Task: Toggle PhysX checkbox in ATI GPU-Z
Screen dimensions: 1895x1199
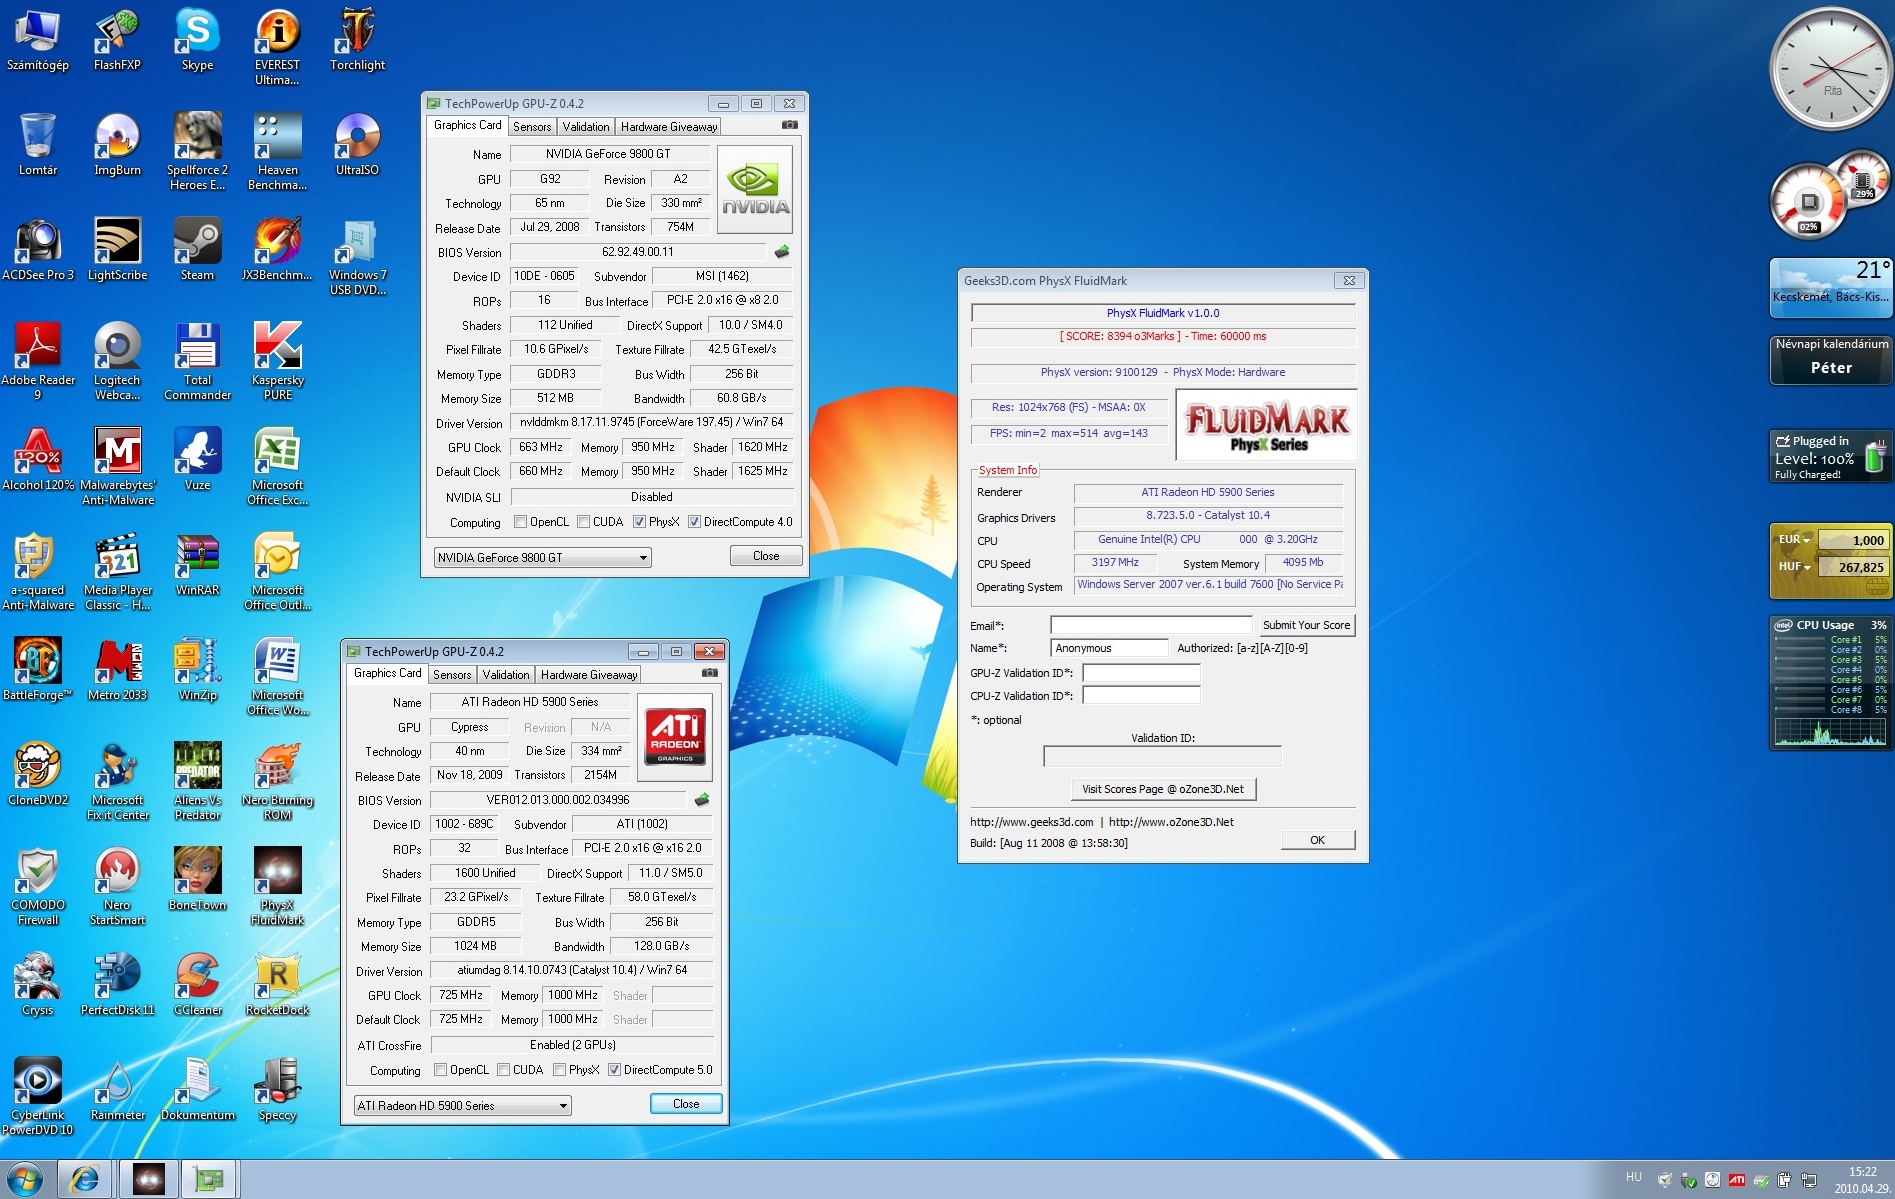Action: click(559, 1070)
